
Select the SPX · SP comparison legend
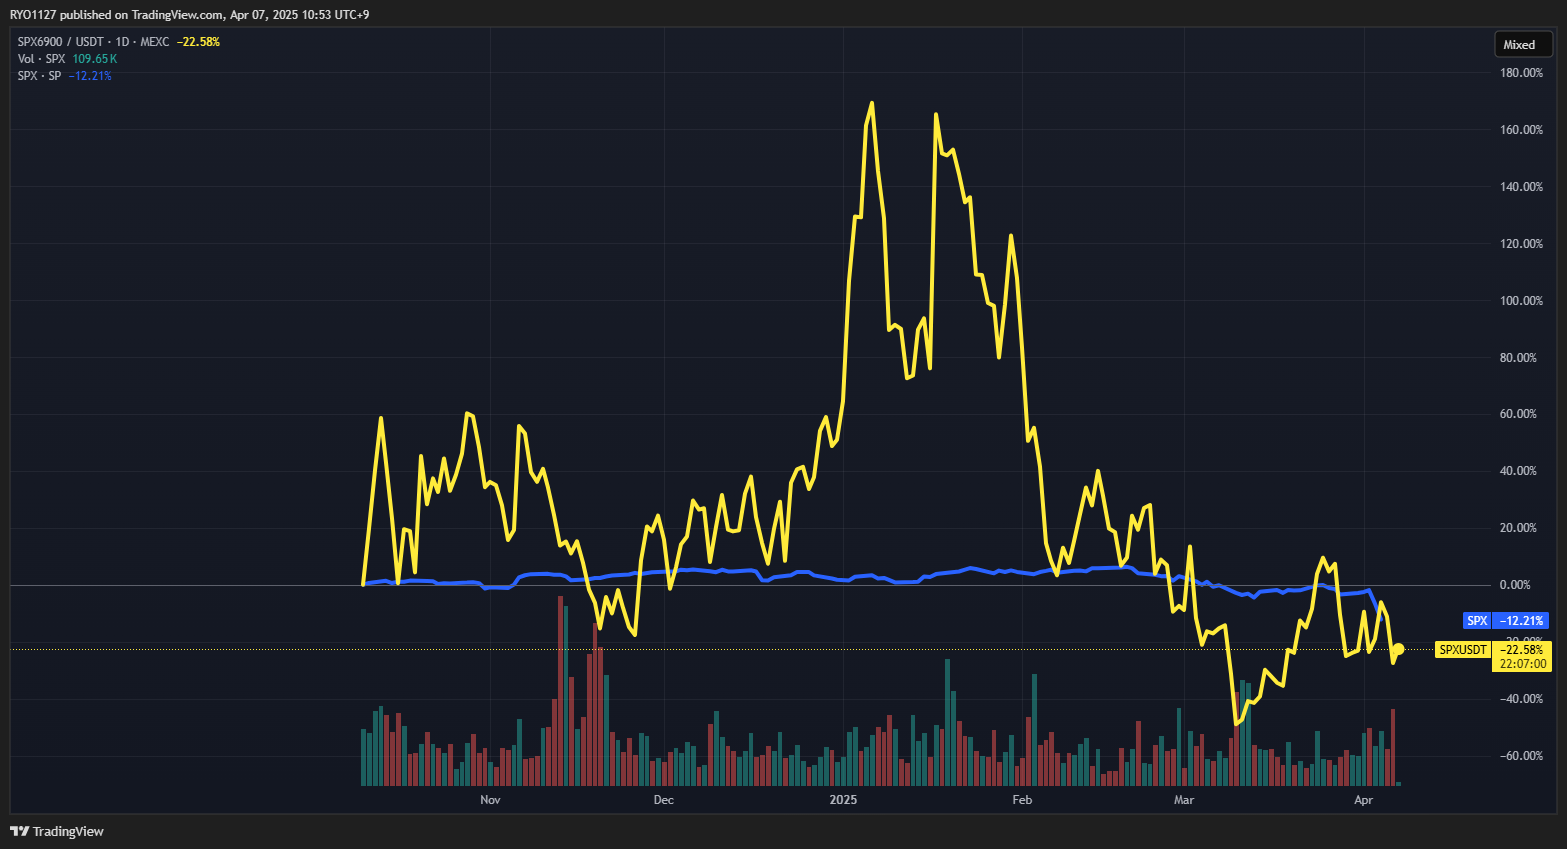(39, 76)
